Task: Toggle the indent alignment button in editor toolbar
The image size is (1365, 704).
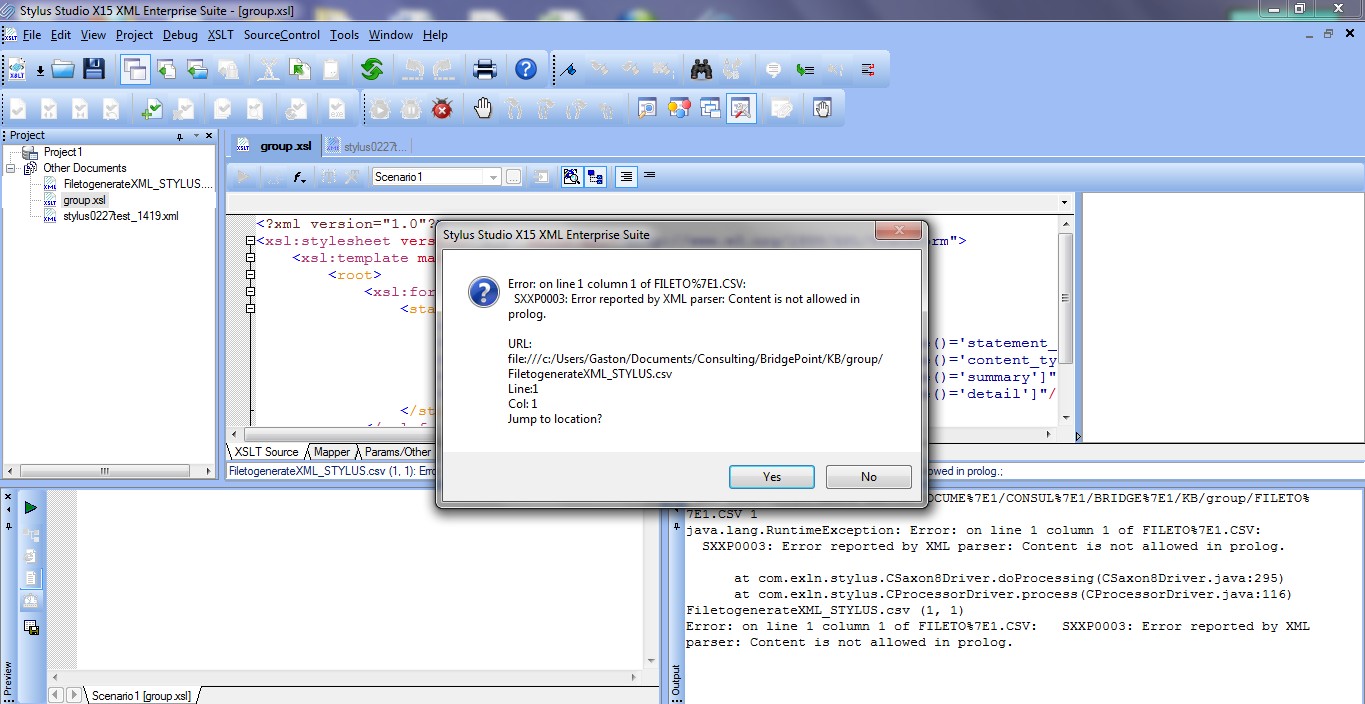Action: [626, 177]
